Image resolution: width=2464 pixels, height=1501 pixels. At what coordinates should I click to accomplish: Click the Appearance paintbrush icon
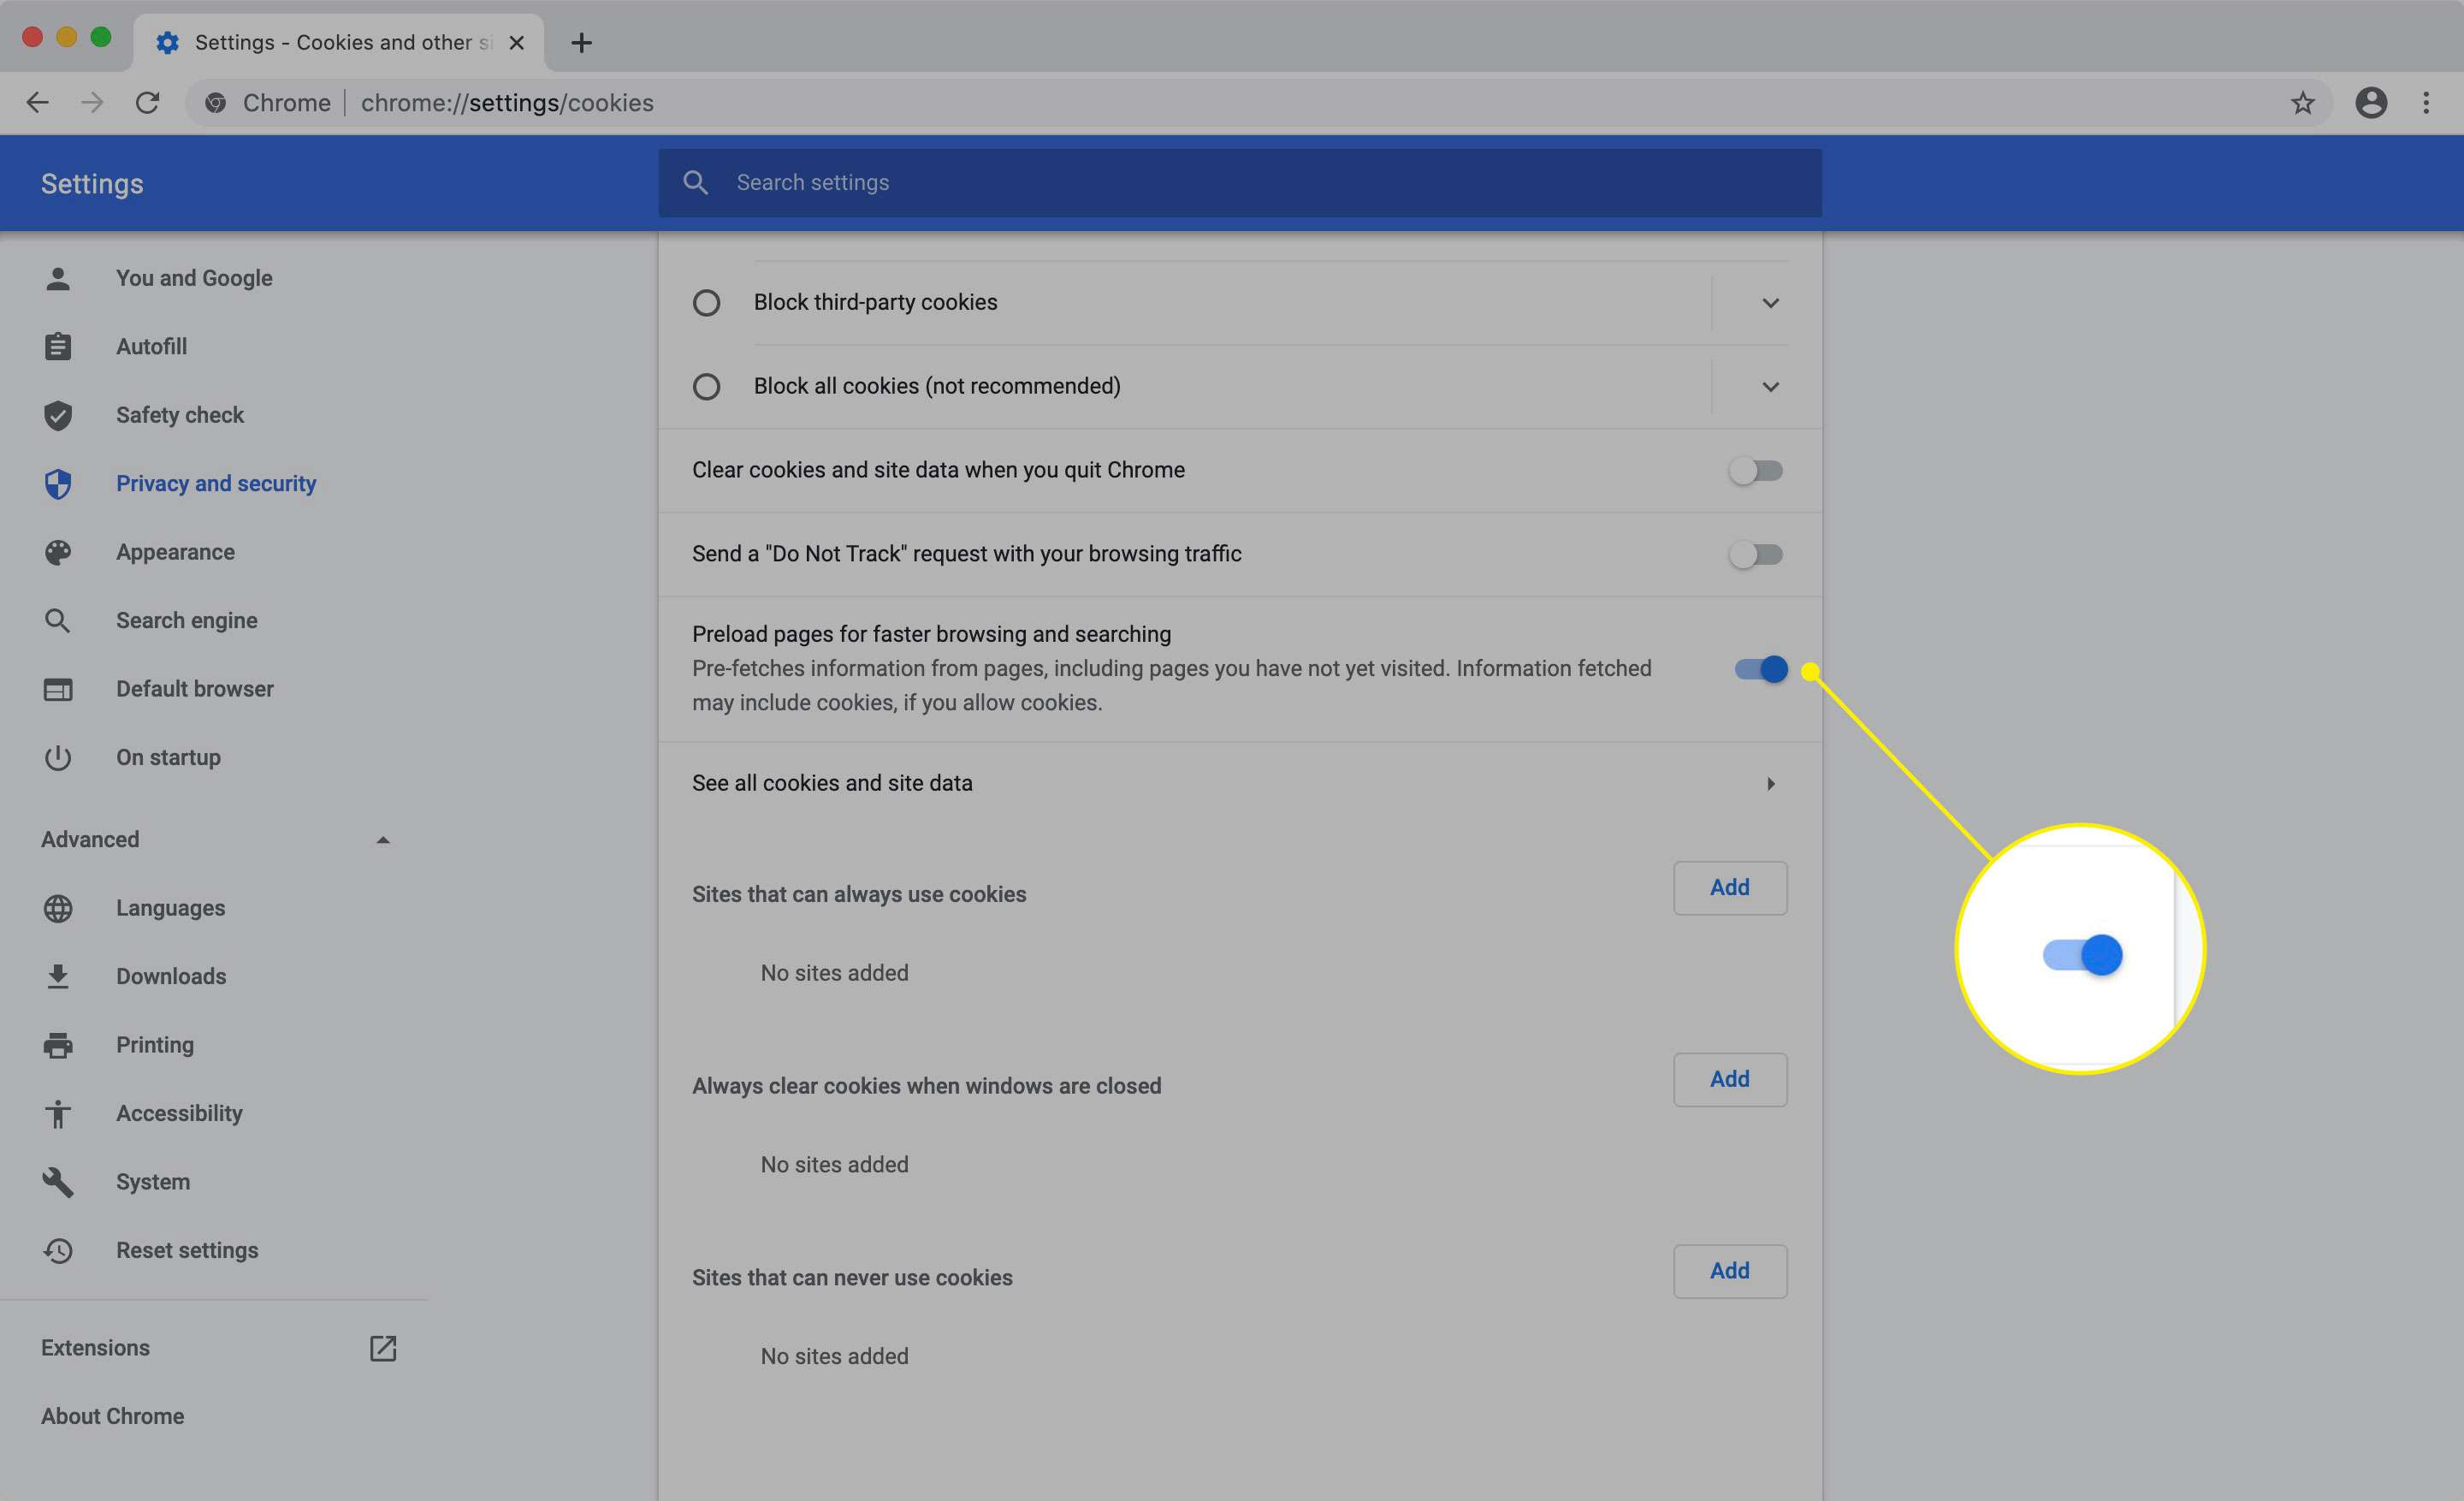(60, 553)
